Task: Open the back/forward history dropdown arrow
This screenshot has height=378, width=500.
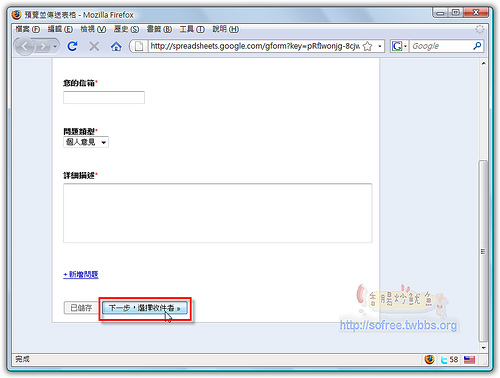Action: point(55,46)
